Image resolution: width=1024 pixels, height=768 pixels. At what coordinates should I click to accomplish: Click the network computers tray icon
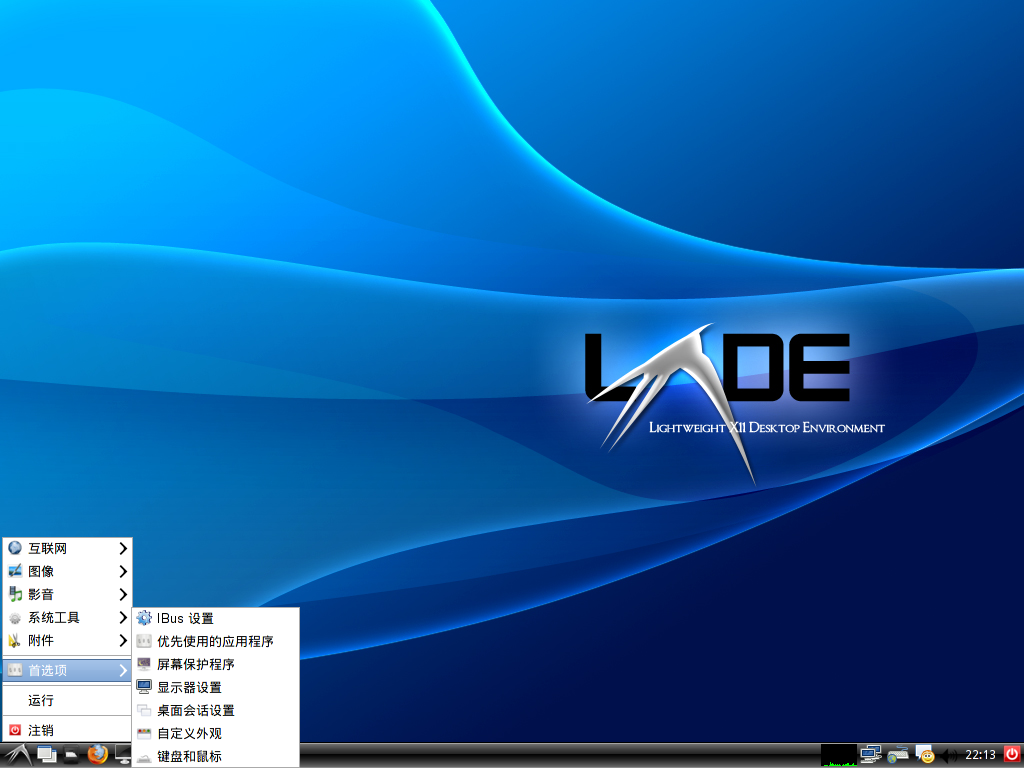(870, 755)
